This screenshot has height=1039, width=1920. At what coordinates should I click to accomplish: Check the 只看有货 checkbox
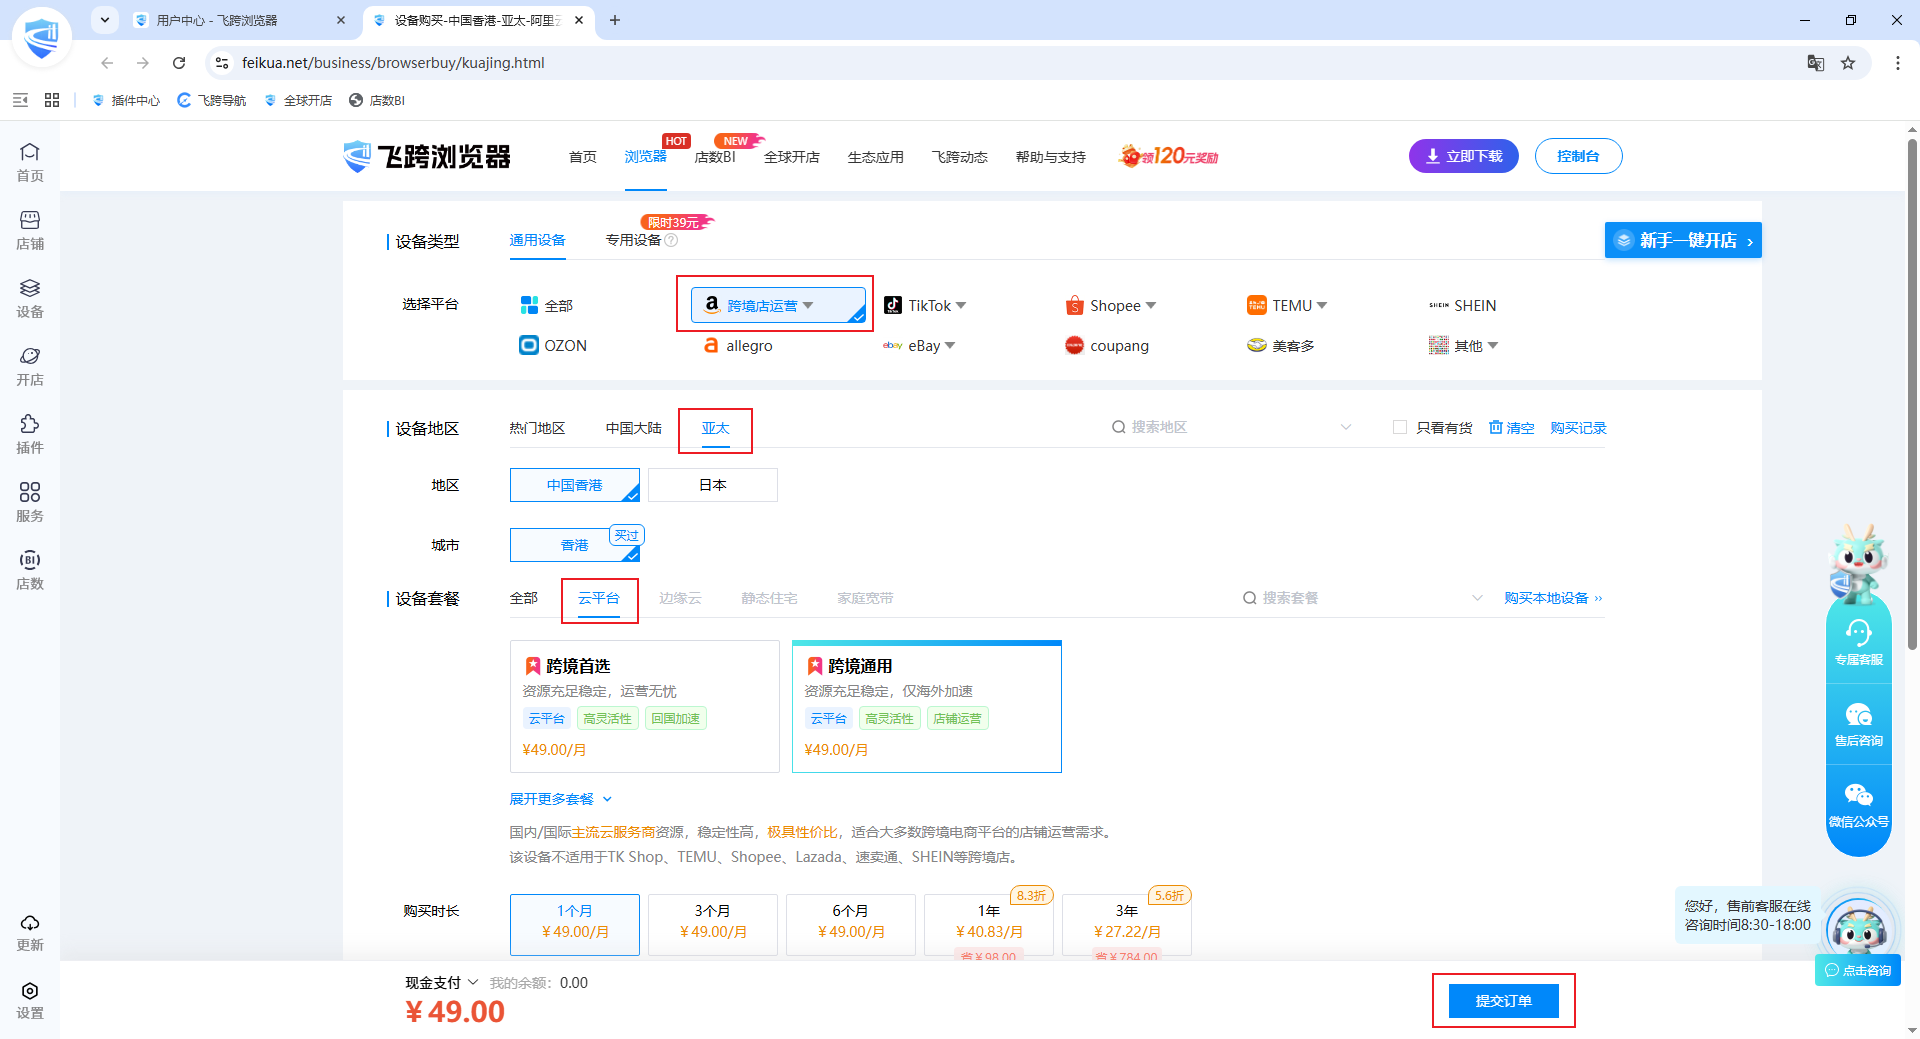[1400, 427]
